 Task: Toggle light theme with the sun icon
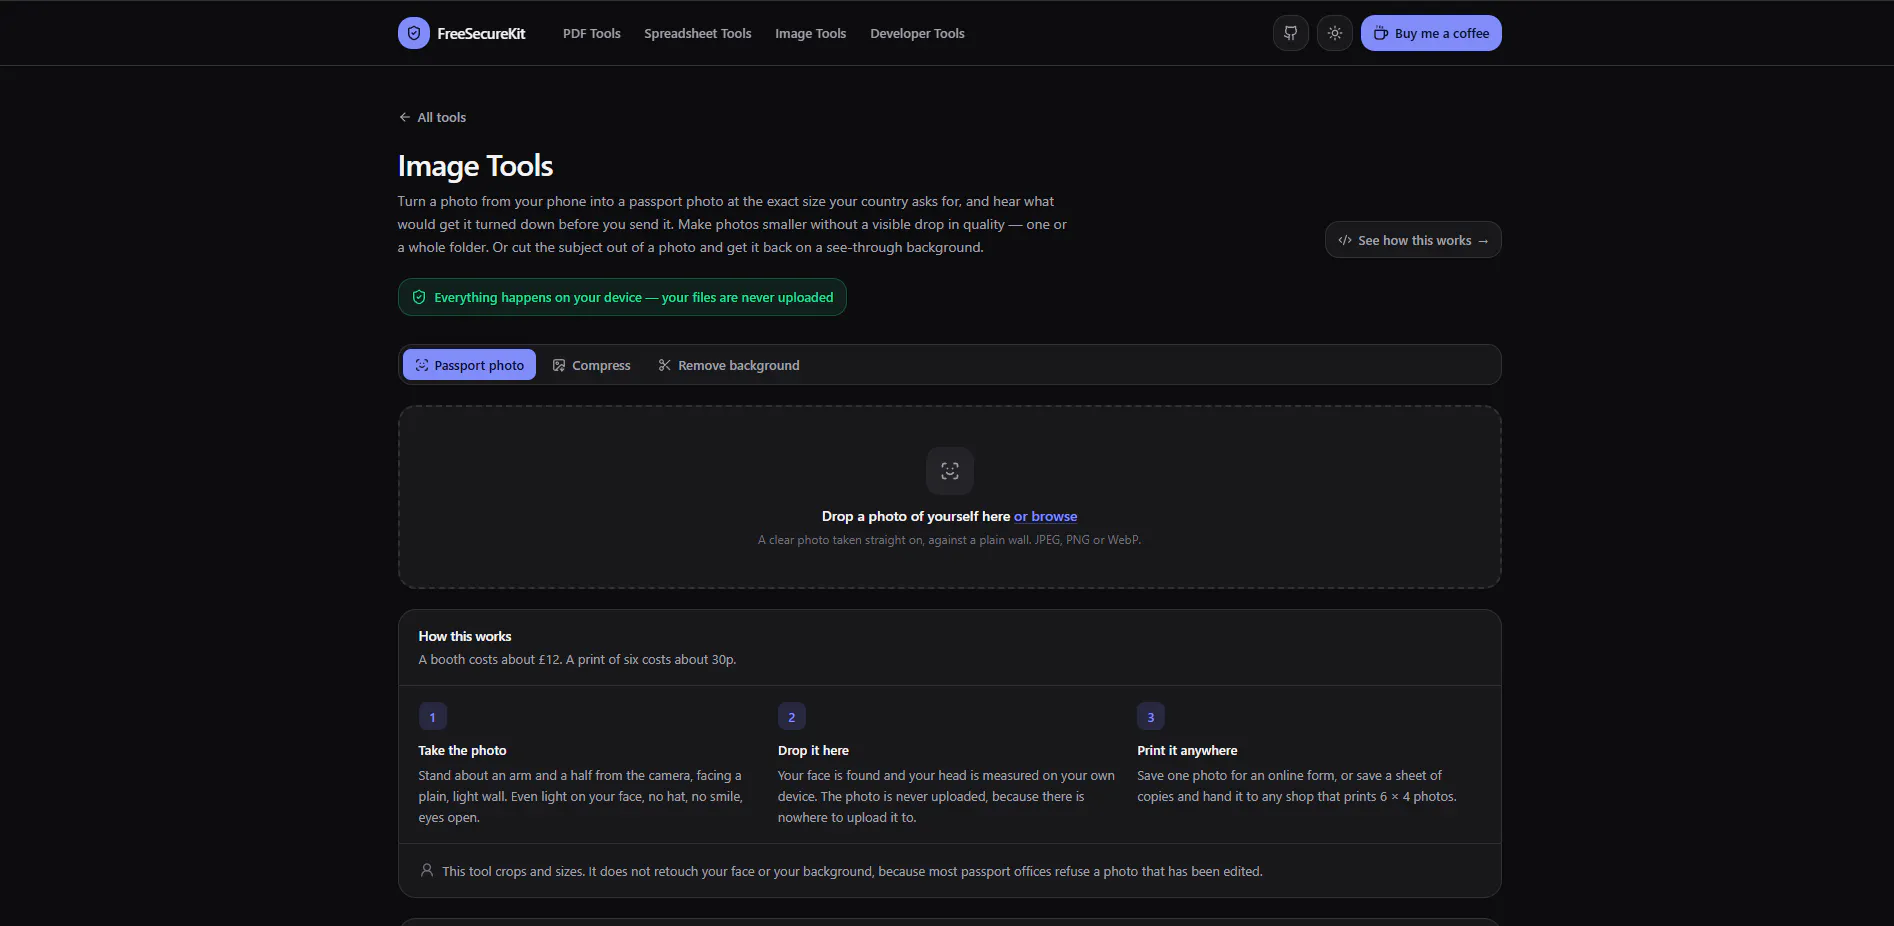pos(1335,33)
